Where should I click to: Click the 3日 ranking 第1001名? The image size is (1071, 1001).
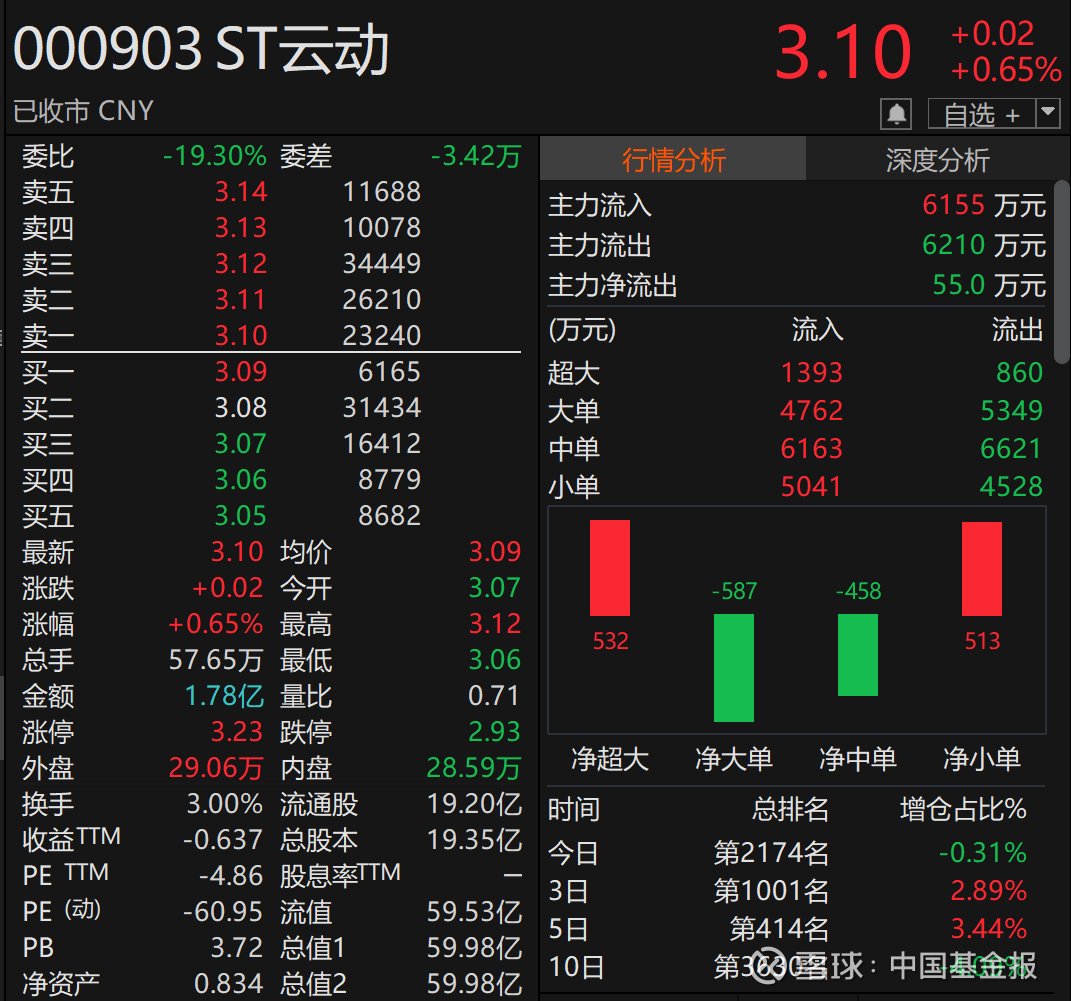(771, 891)
